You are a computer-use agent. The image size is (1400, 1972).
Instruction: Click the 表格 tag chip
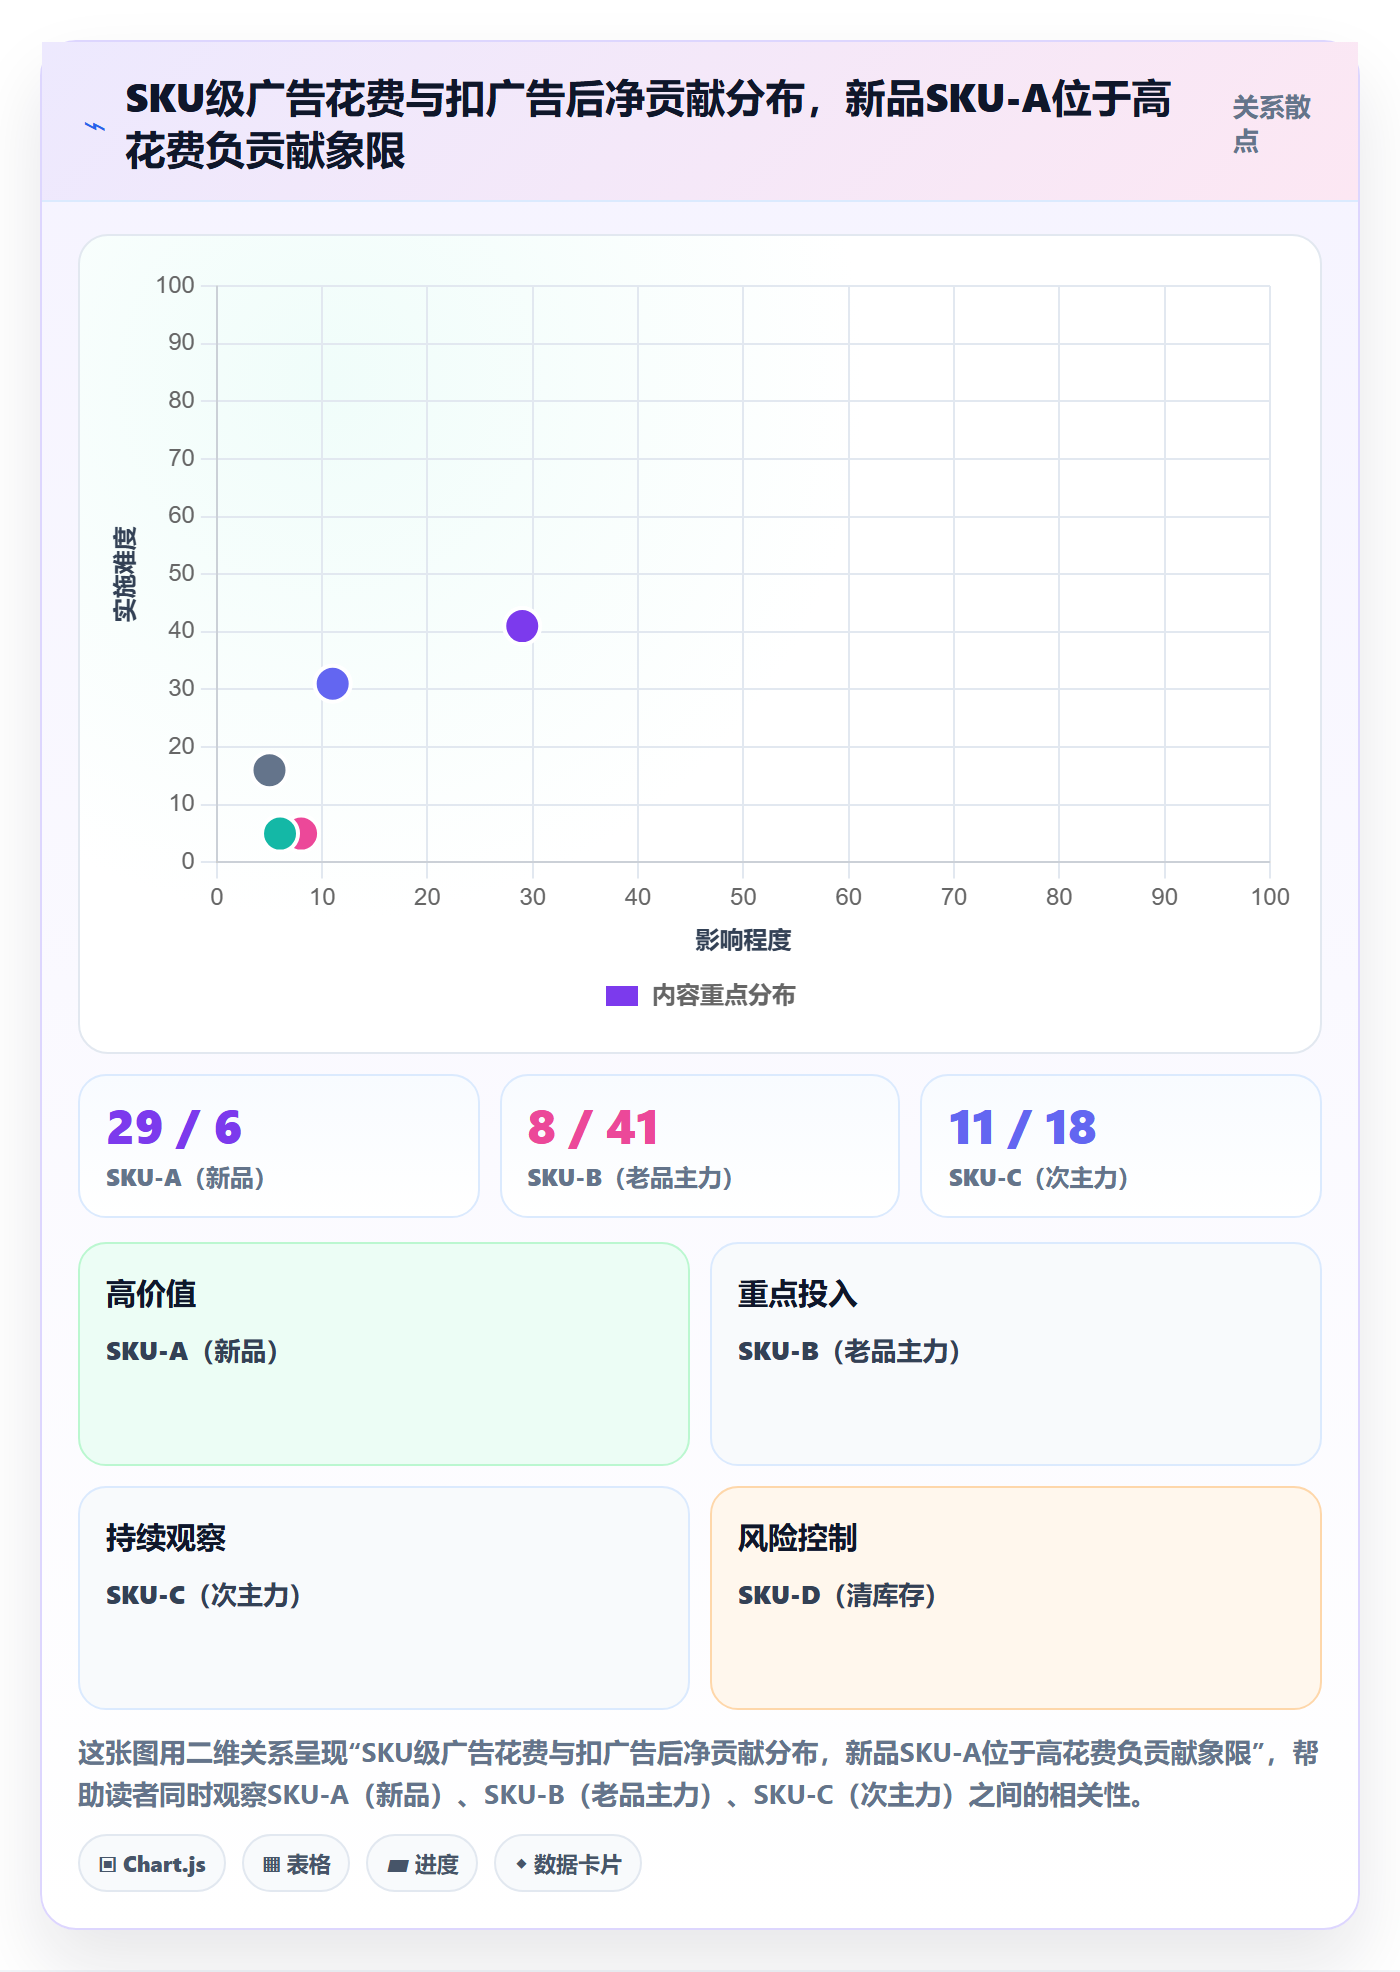pos(296,1863)
